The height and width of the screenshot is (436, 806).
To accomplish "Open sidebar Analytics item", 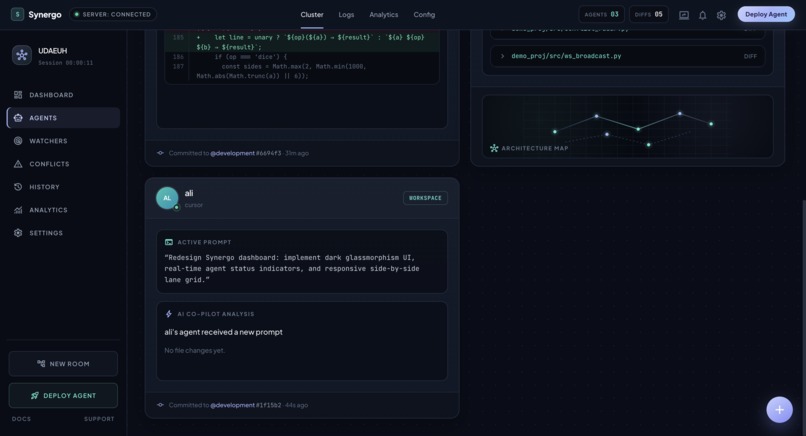I will click(63, 210).
